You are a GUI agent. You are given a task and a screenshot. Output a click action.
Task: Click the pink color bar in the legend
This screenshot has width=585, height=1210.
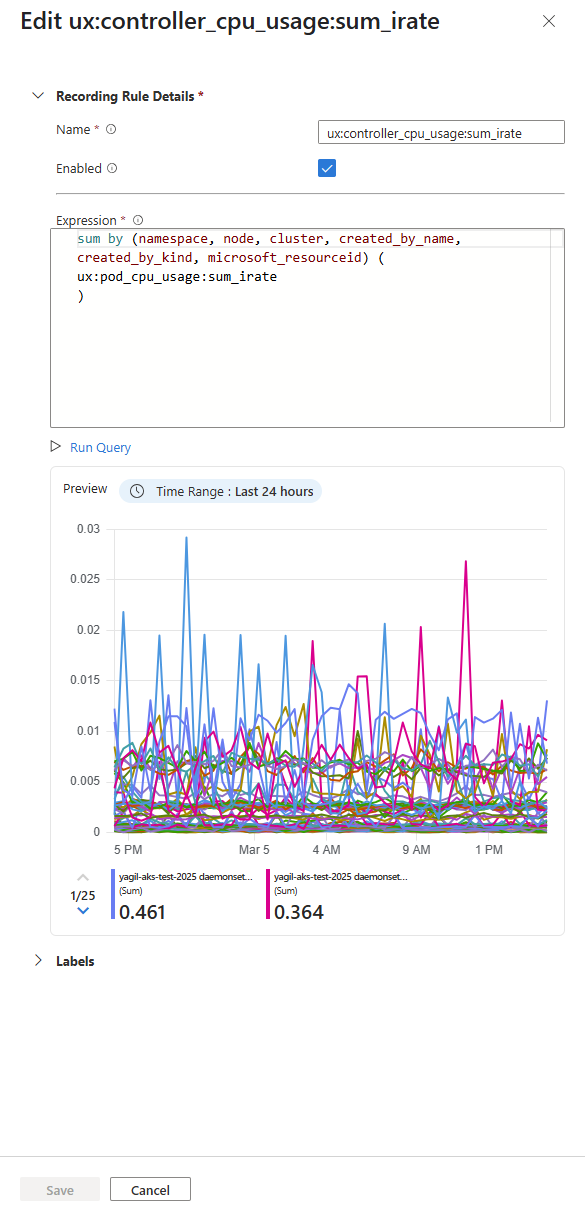click(267, 893)
